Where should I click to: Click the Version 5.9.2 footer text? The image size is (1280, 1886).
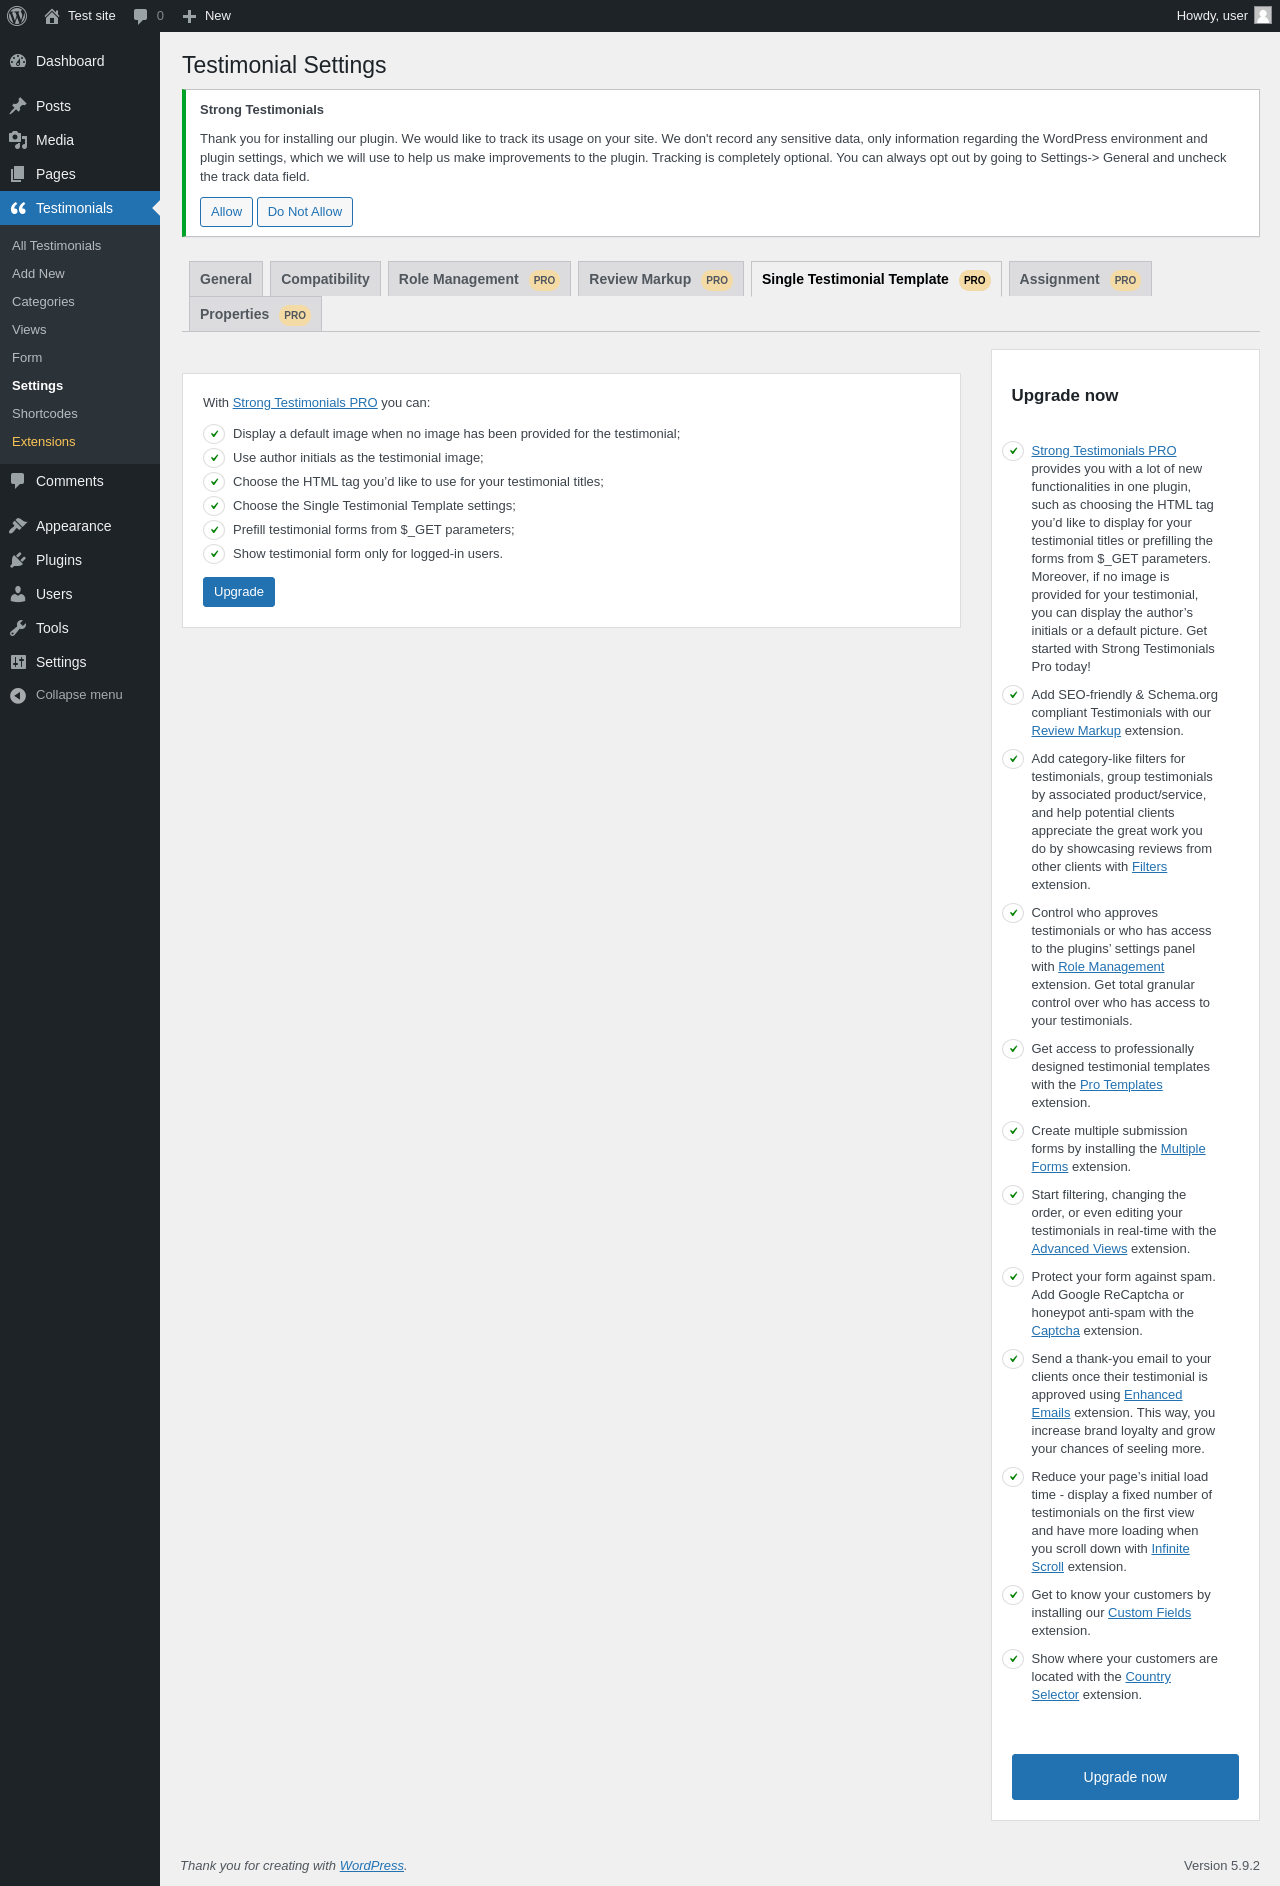(1222, 1866)
